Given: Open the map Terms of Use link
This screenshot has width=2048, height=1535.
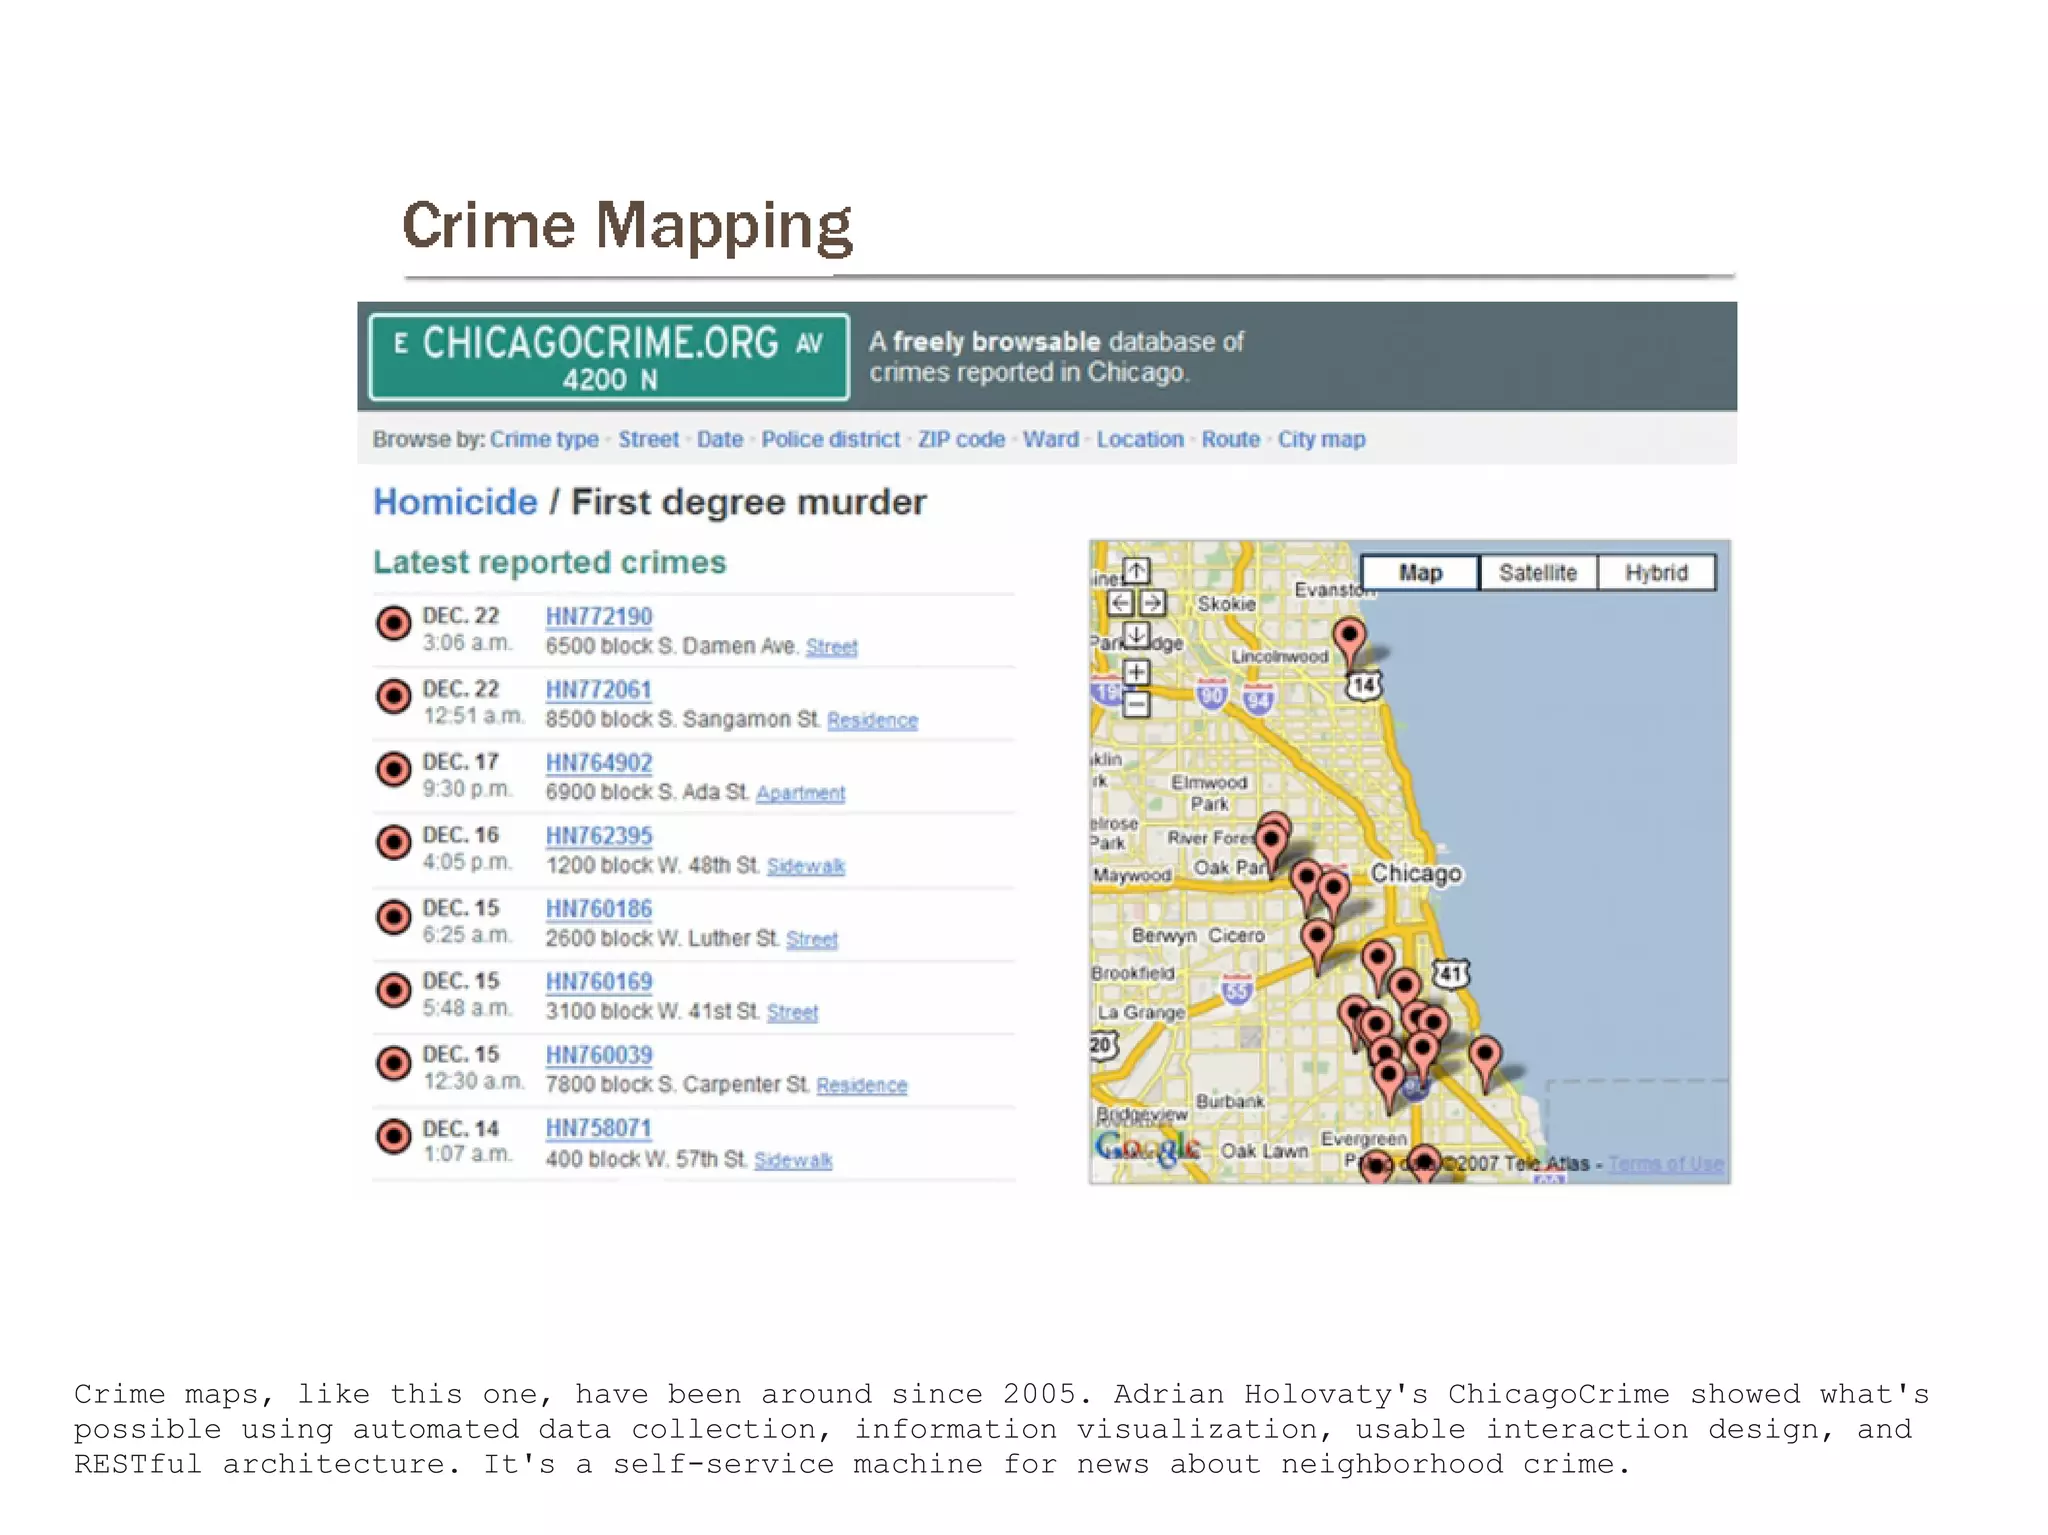Looking at the screenshot, I should click(x=1665, y=1164).
